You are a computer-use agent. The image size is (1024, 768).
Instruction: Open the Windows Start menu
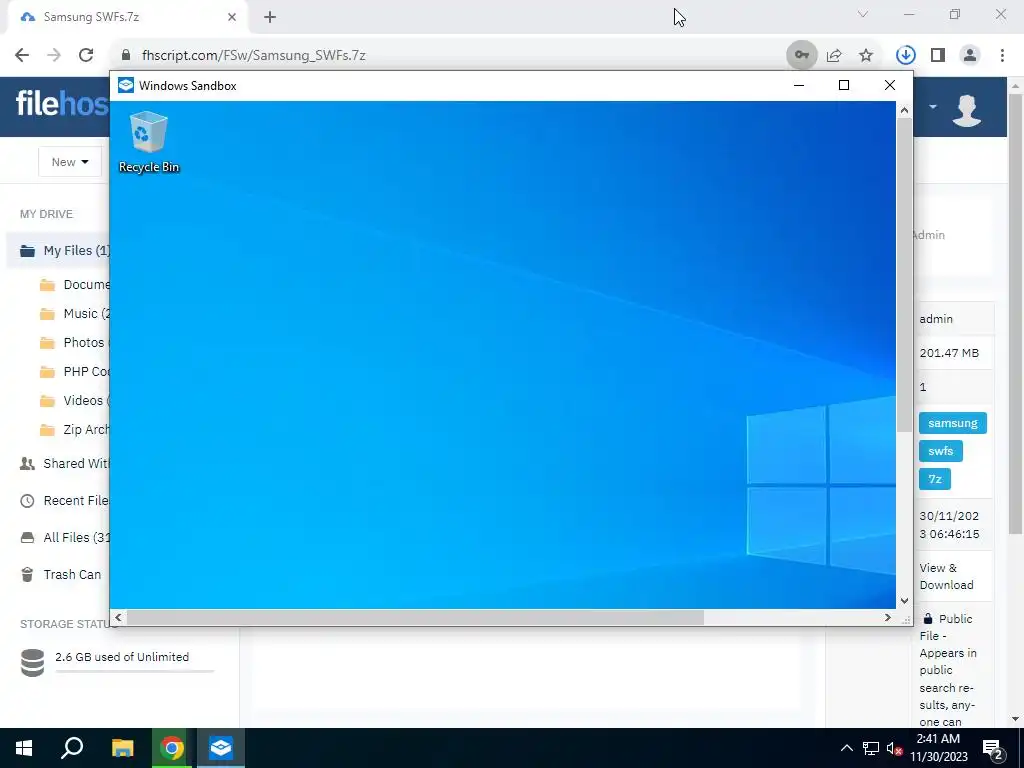tap(24, 748)
